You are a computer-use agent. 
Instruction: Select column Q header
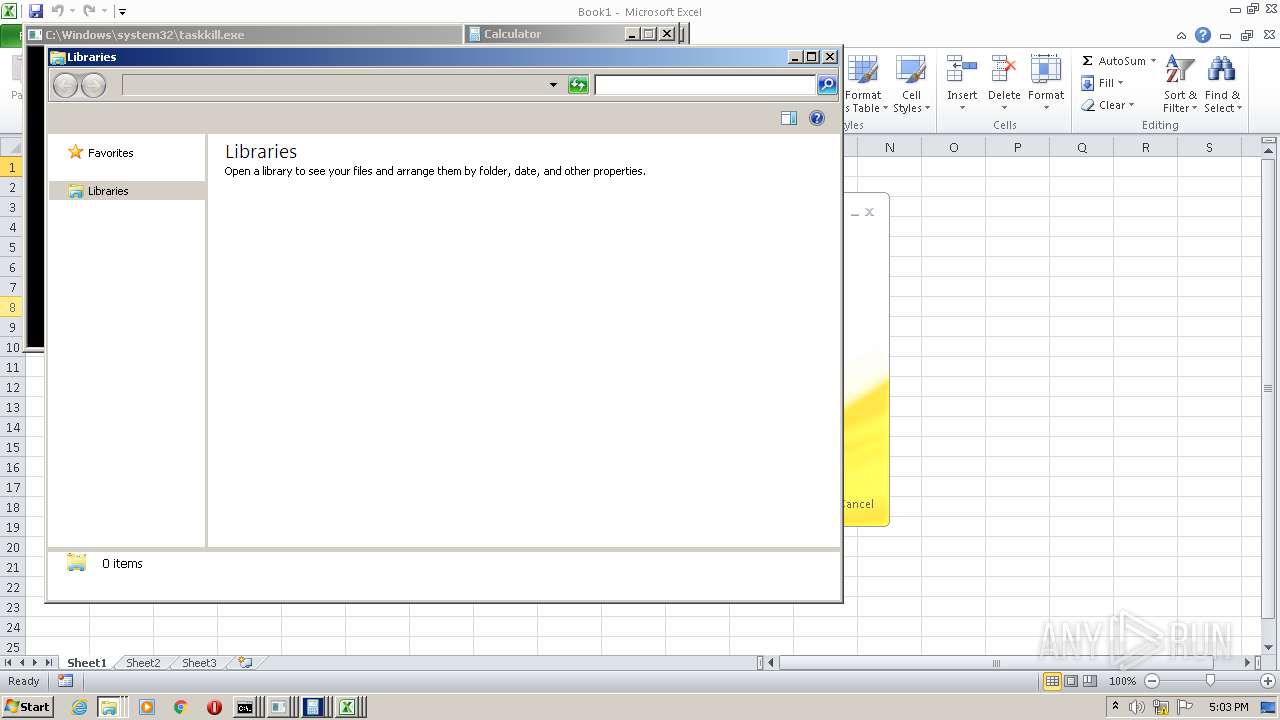(x=1081, y=147)
